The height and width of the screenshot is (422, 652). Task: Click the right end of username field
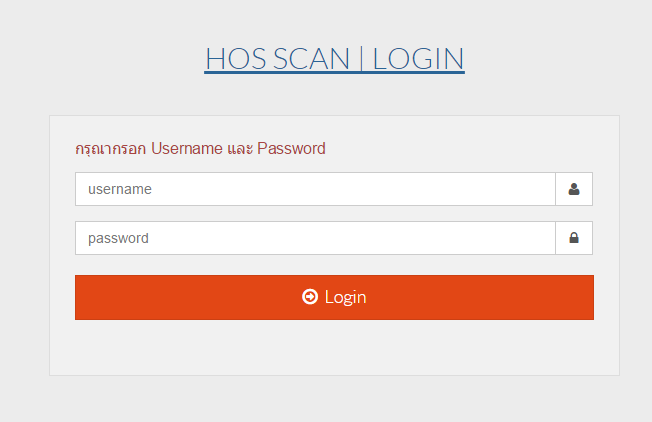tap(545, 189)
